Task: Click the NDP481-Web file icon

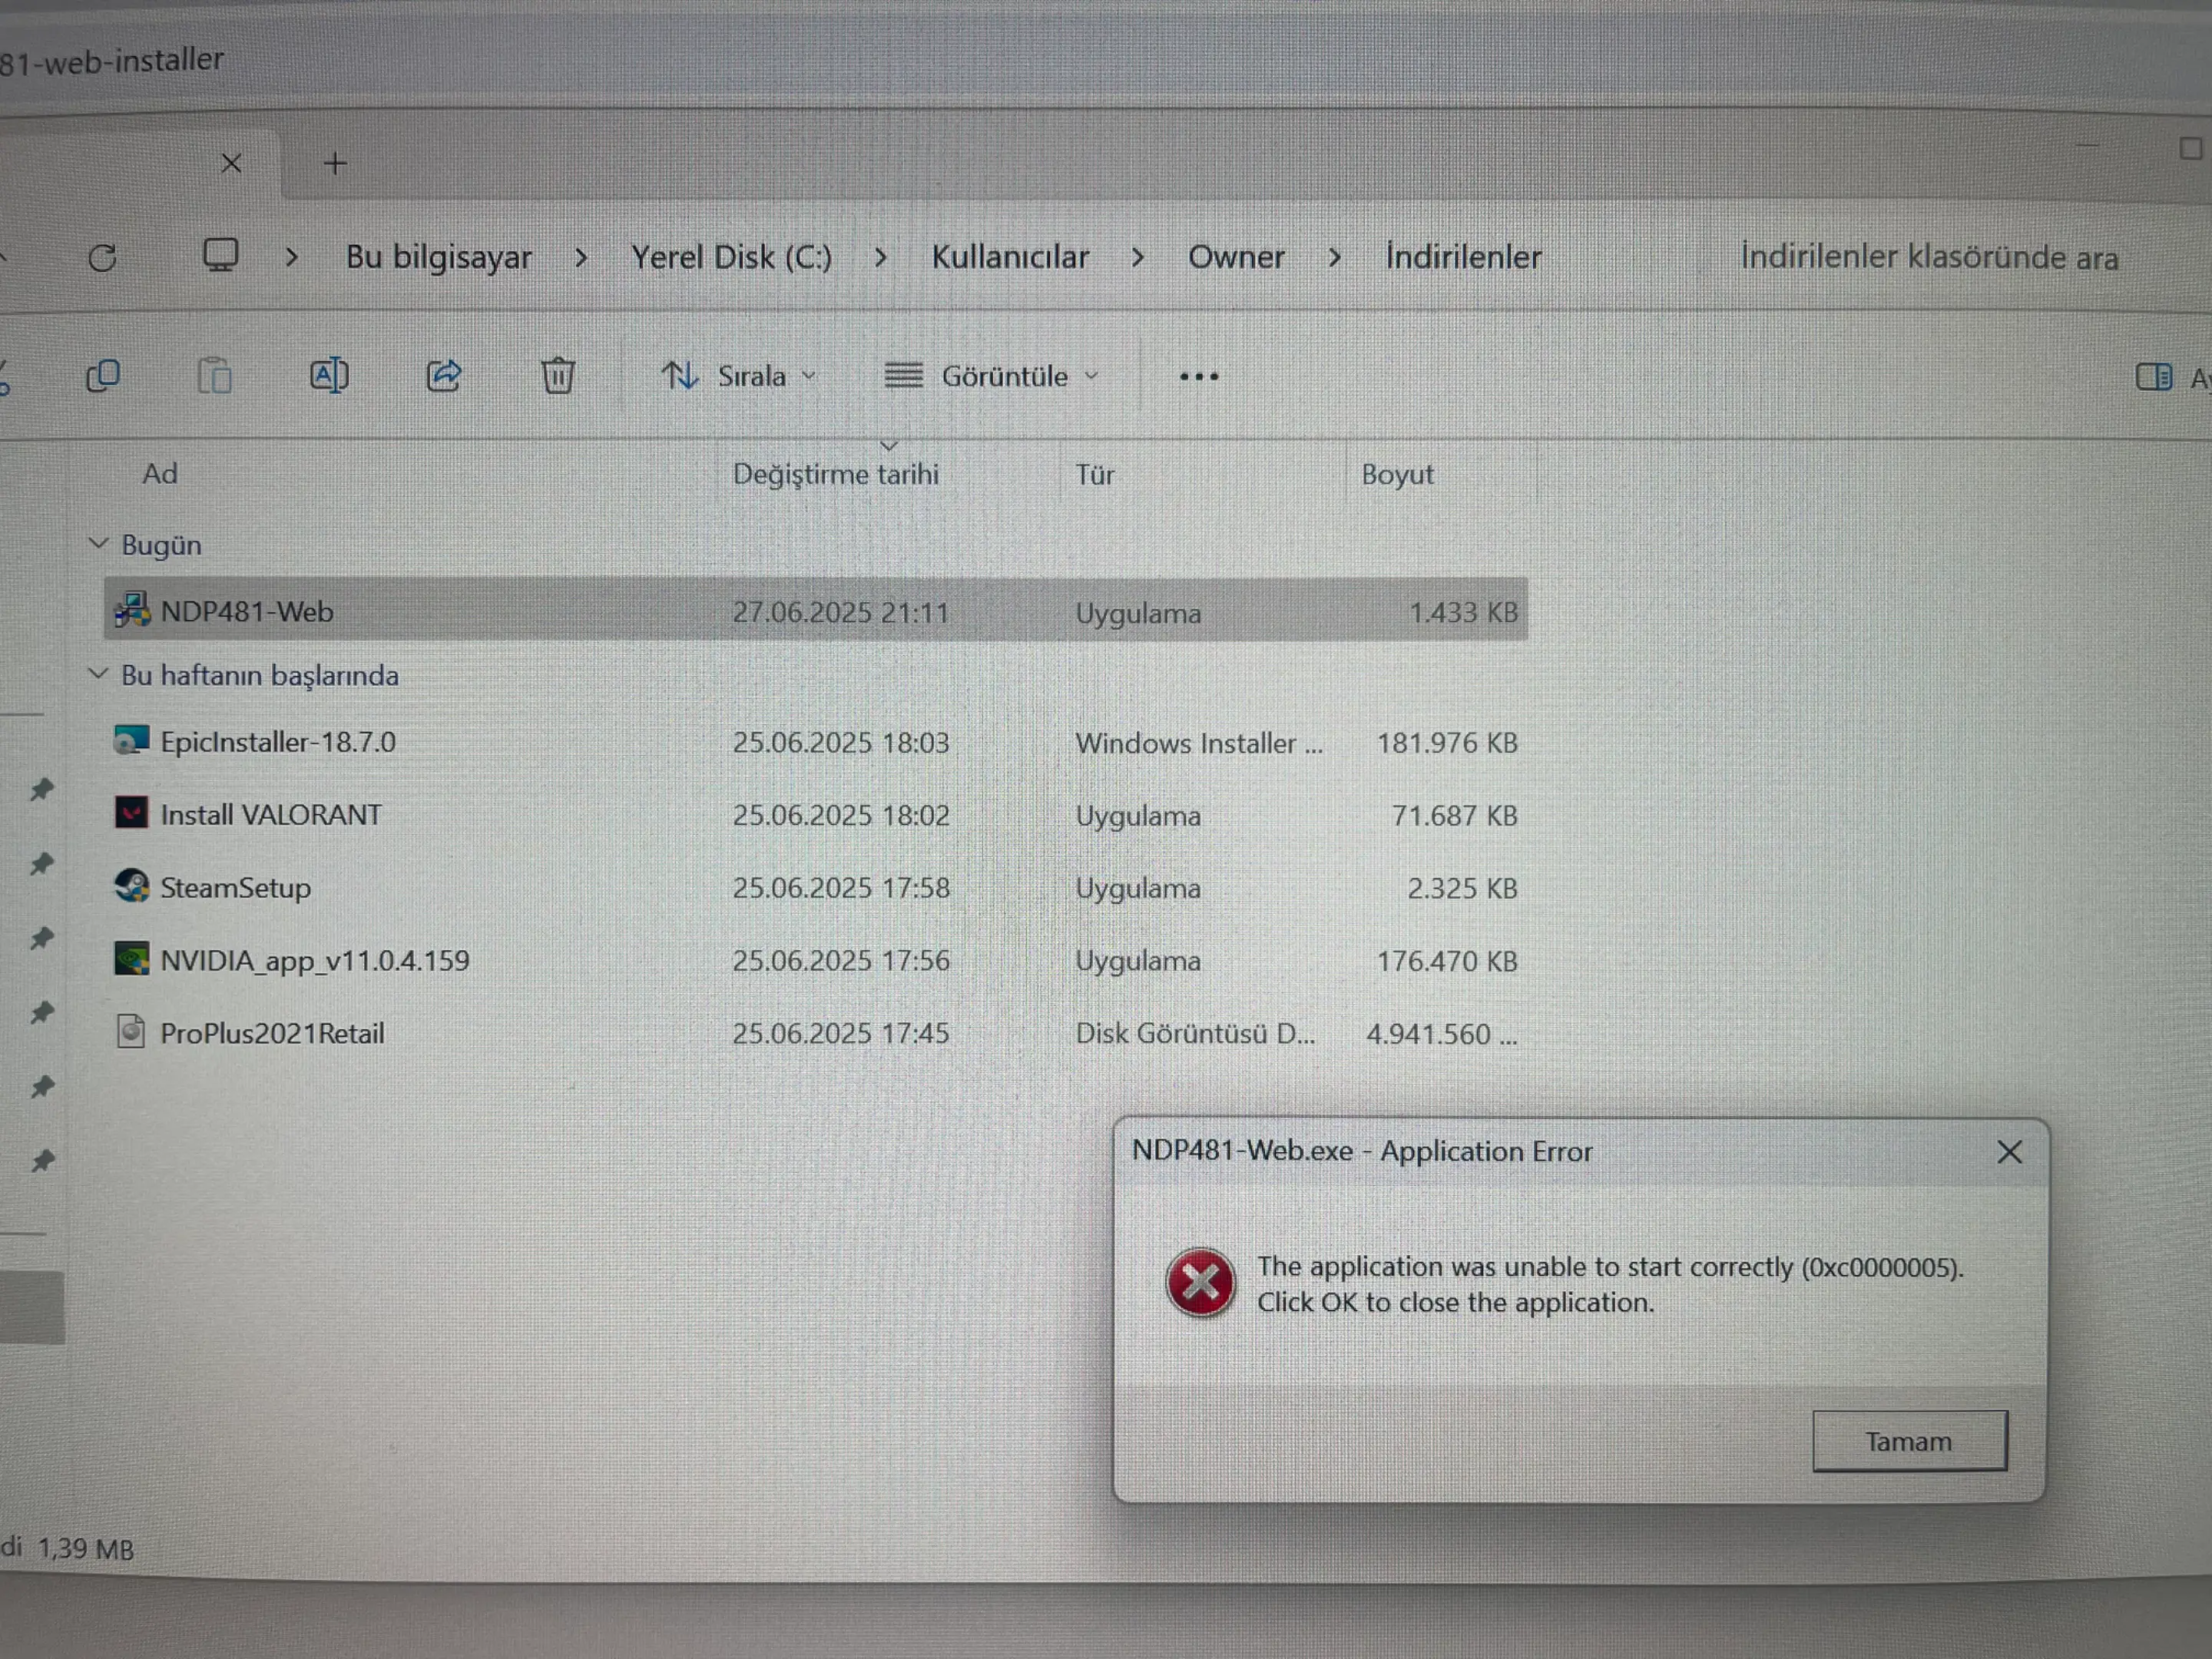Action: click(x=132, y=609)
